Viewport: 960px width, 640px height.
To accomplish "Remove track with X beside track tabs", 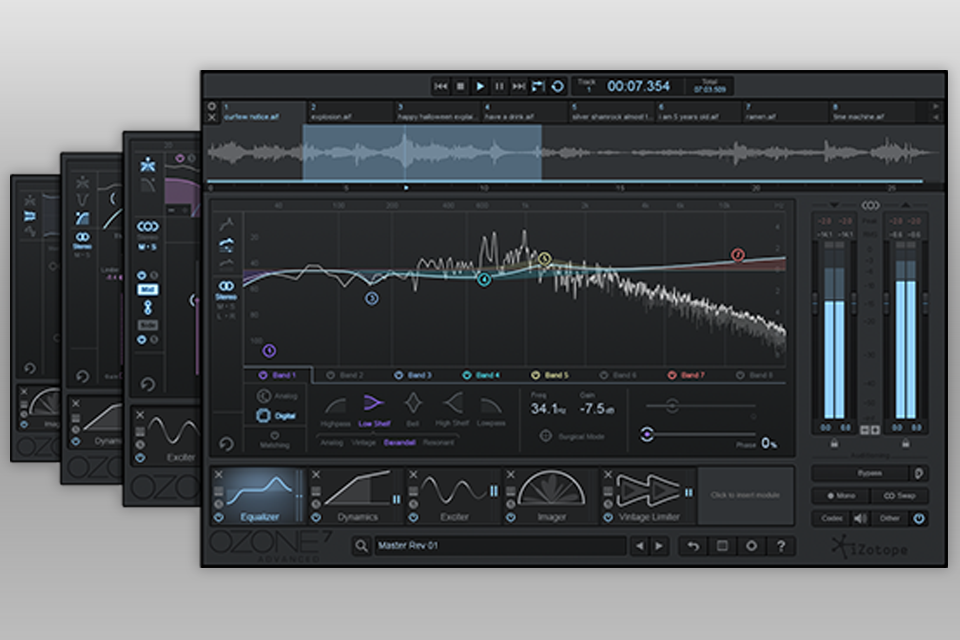I will [212, 117].
